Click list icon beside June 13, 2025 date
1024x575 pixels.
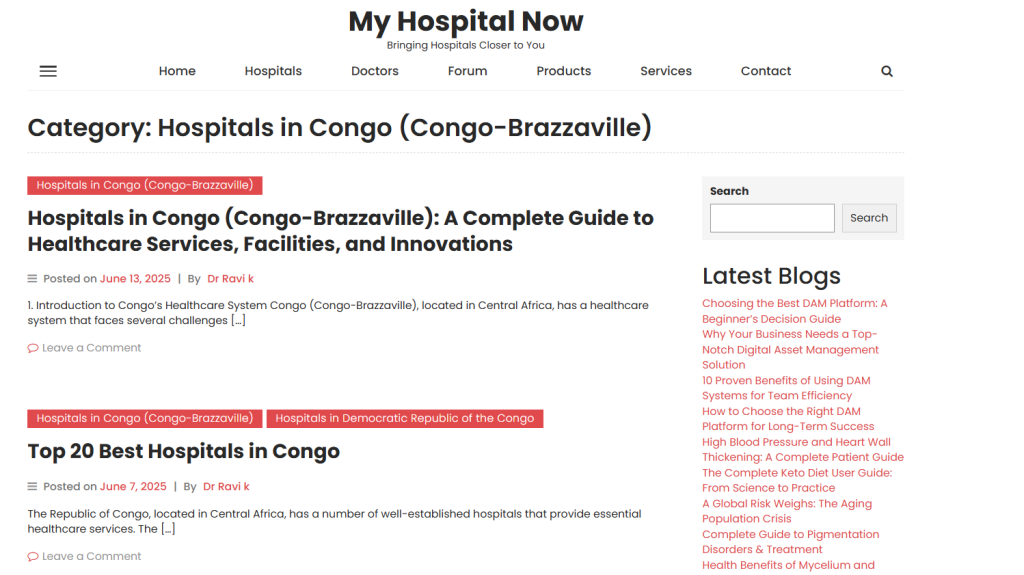32,279
